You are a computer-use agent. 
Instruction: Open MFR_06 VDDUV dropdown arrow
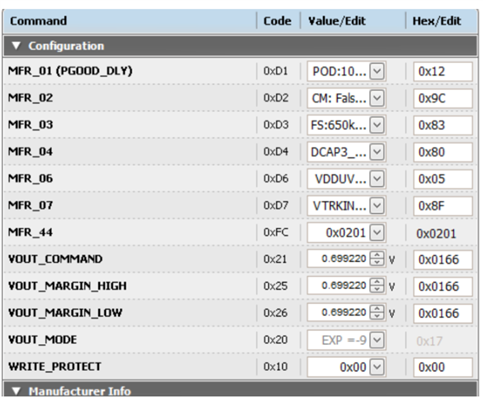click(x=377, y=179)
